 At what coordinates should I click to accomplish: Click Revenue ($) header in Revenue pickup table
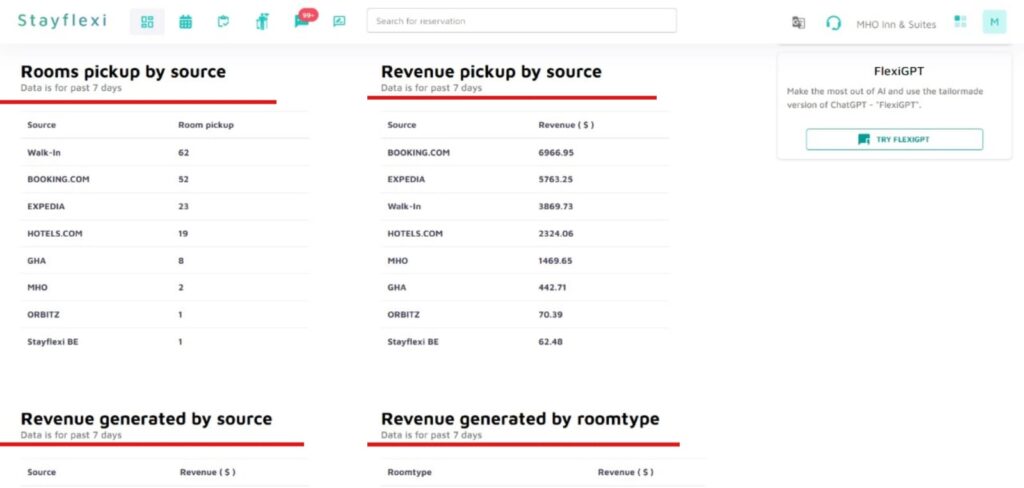pyautogui.click(x=566, y=125)
